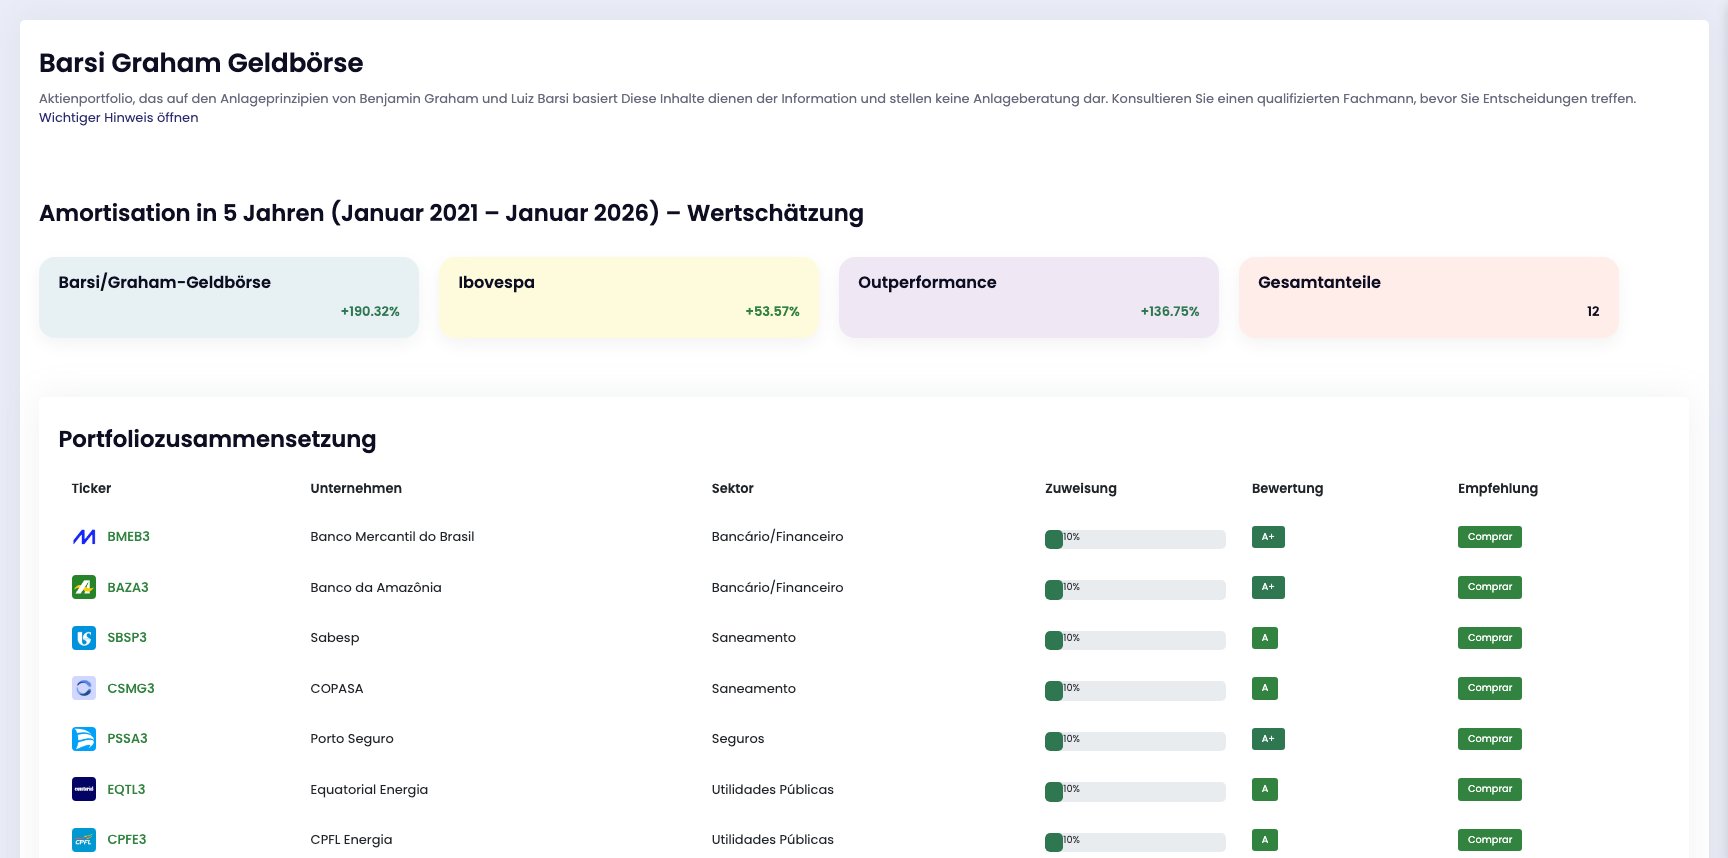Click the 'Banco Mercantil do Brasil' company name
The image size is (1728, 858).
click(392, 537)
